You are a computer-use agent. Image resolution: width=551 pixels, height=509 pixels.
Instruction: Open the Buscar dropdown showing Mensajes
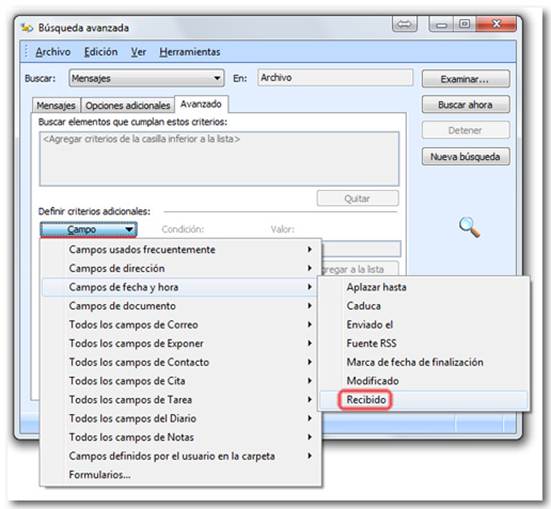[147, 78]
